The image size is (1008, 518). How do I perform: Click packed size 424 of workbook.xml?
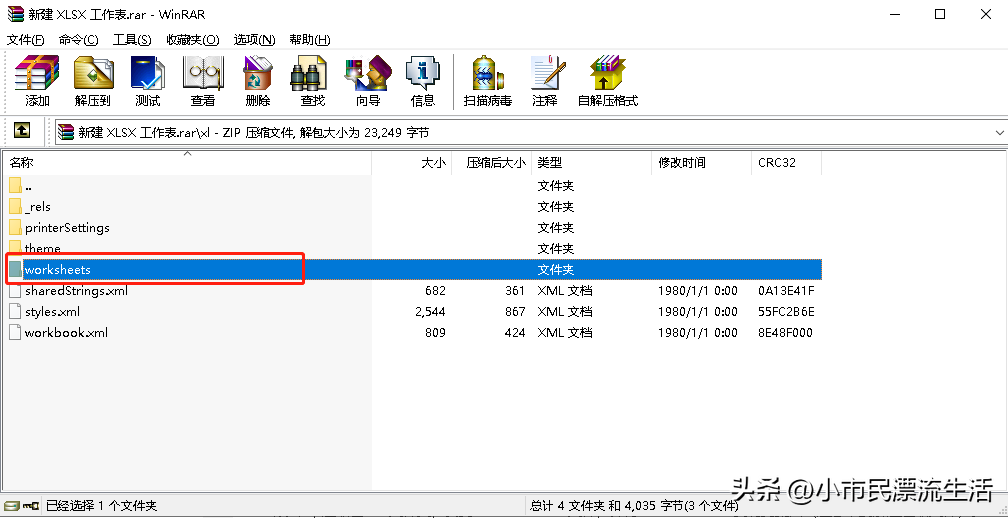pos(515,332)
